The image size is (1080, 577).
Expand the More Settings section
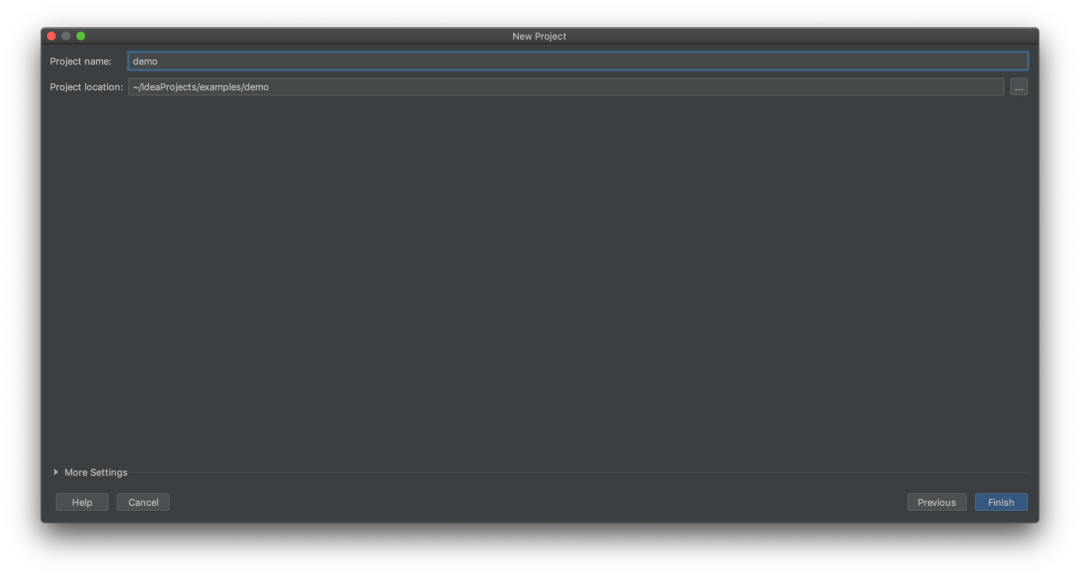coord(90,472)
